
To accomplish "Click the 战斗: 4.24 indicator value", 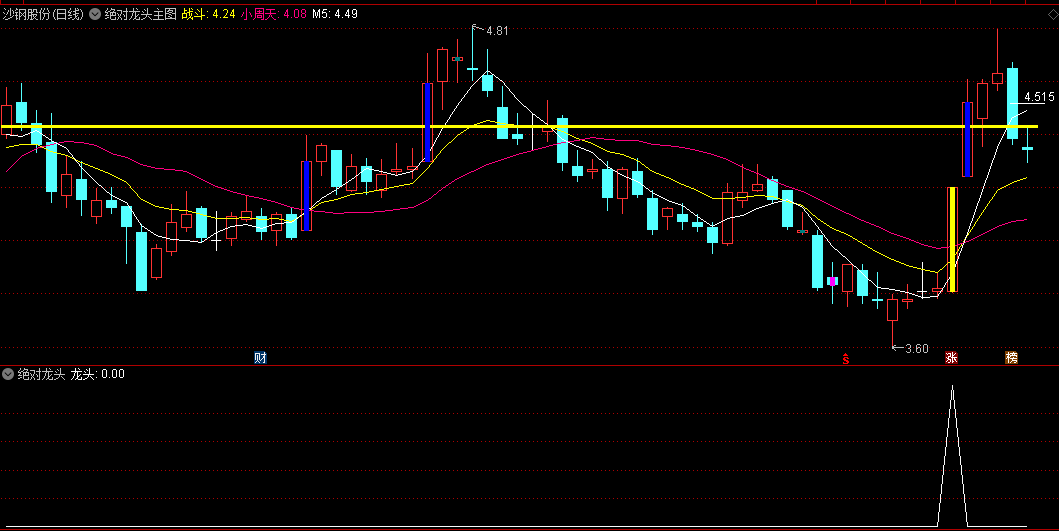I will click(209, 14).
